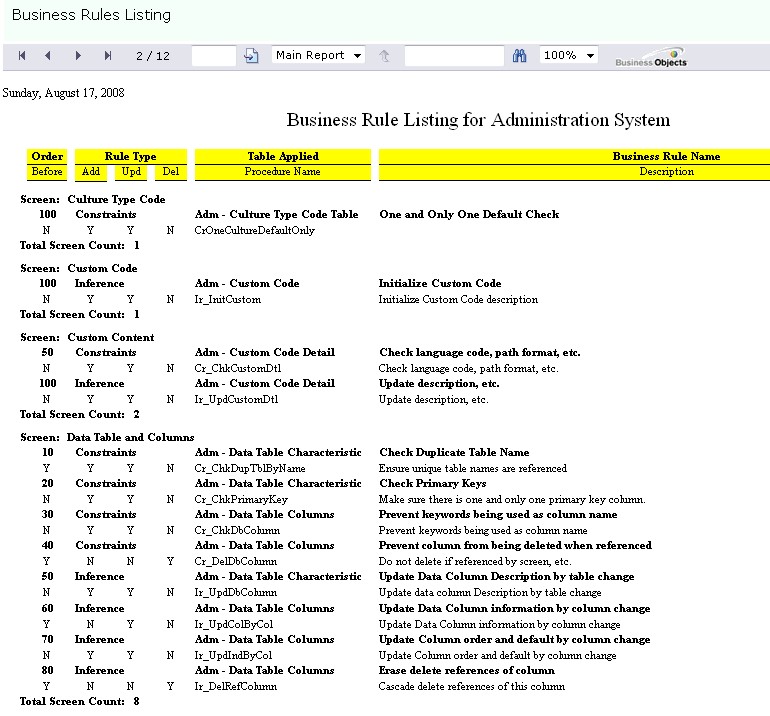Image resolution: width=770 pixels, height=716 pixels.
Task: Click 'Check Duplicate Table Name' rule
Action: click(454, 452)
